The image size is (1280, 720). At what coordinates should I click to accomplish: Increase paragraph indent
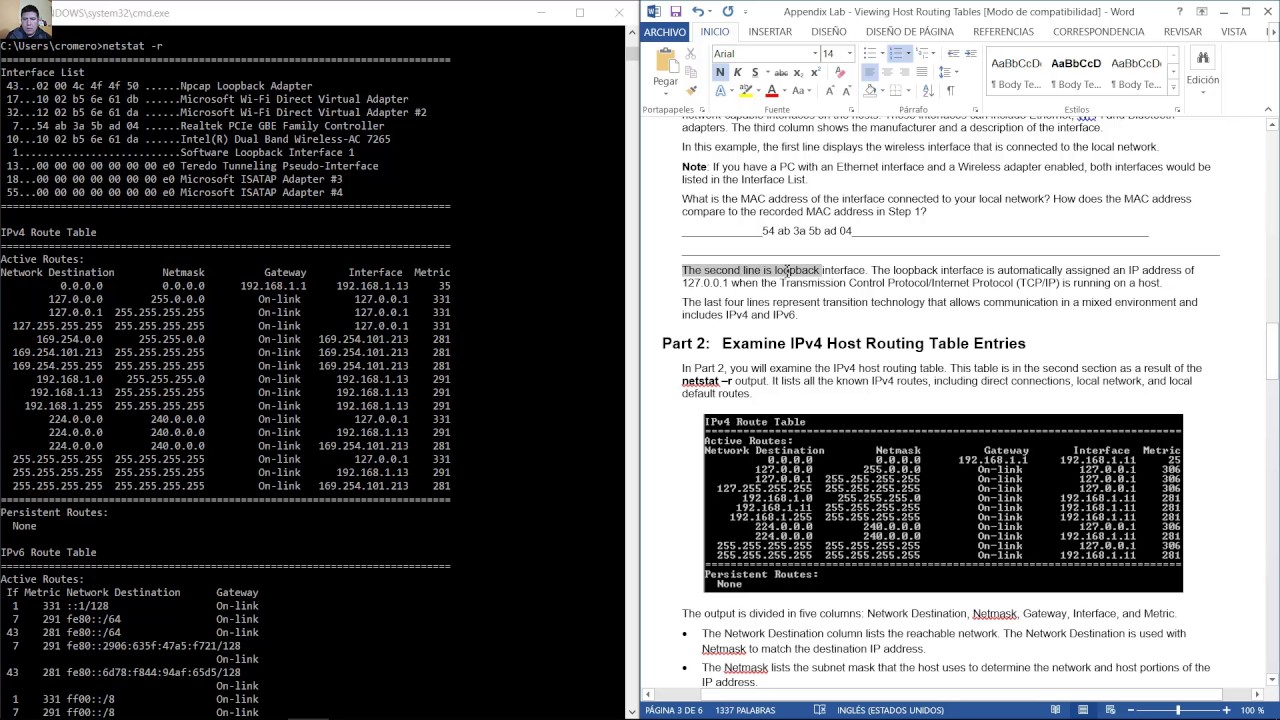click(972, 54)
